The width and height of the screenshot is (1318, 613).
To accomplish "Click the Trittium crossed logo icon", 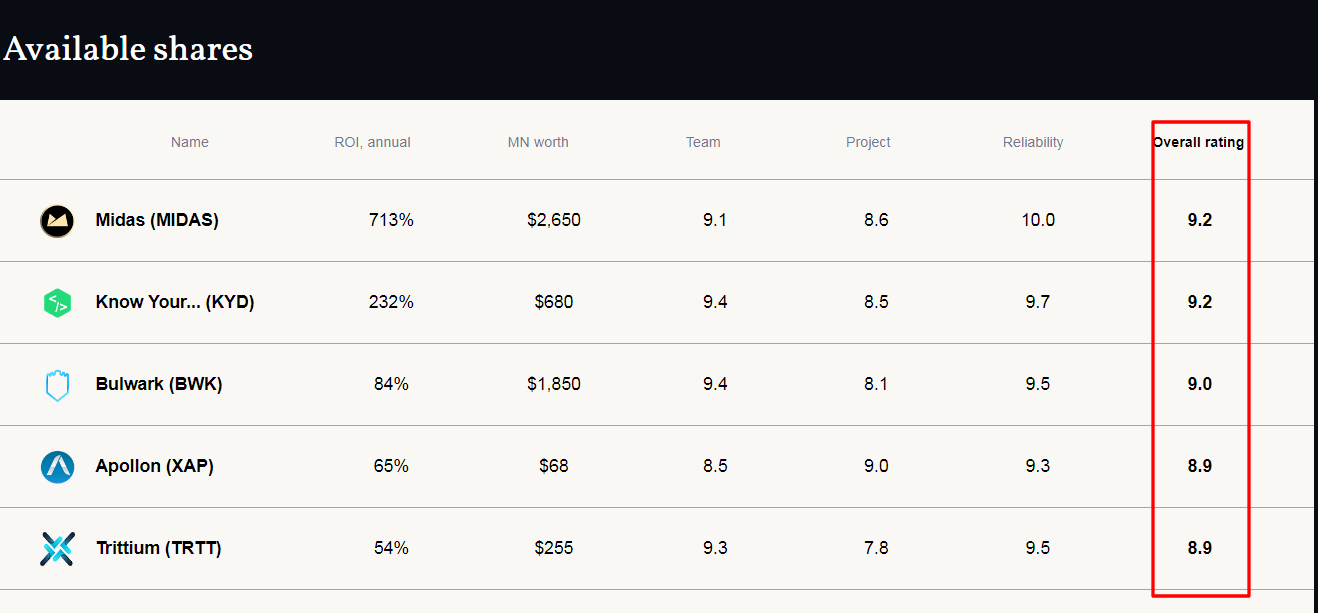I will tap(57, 549).
